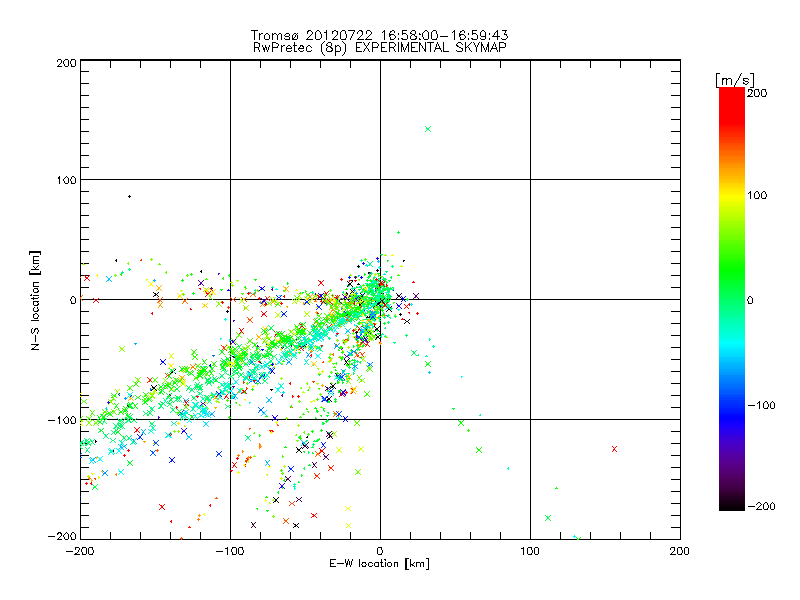
Task: Click the isolated green cross near top center
Action: click(428, 129)
